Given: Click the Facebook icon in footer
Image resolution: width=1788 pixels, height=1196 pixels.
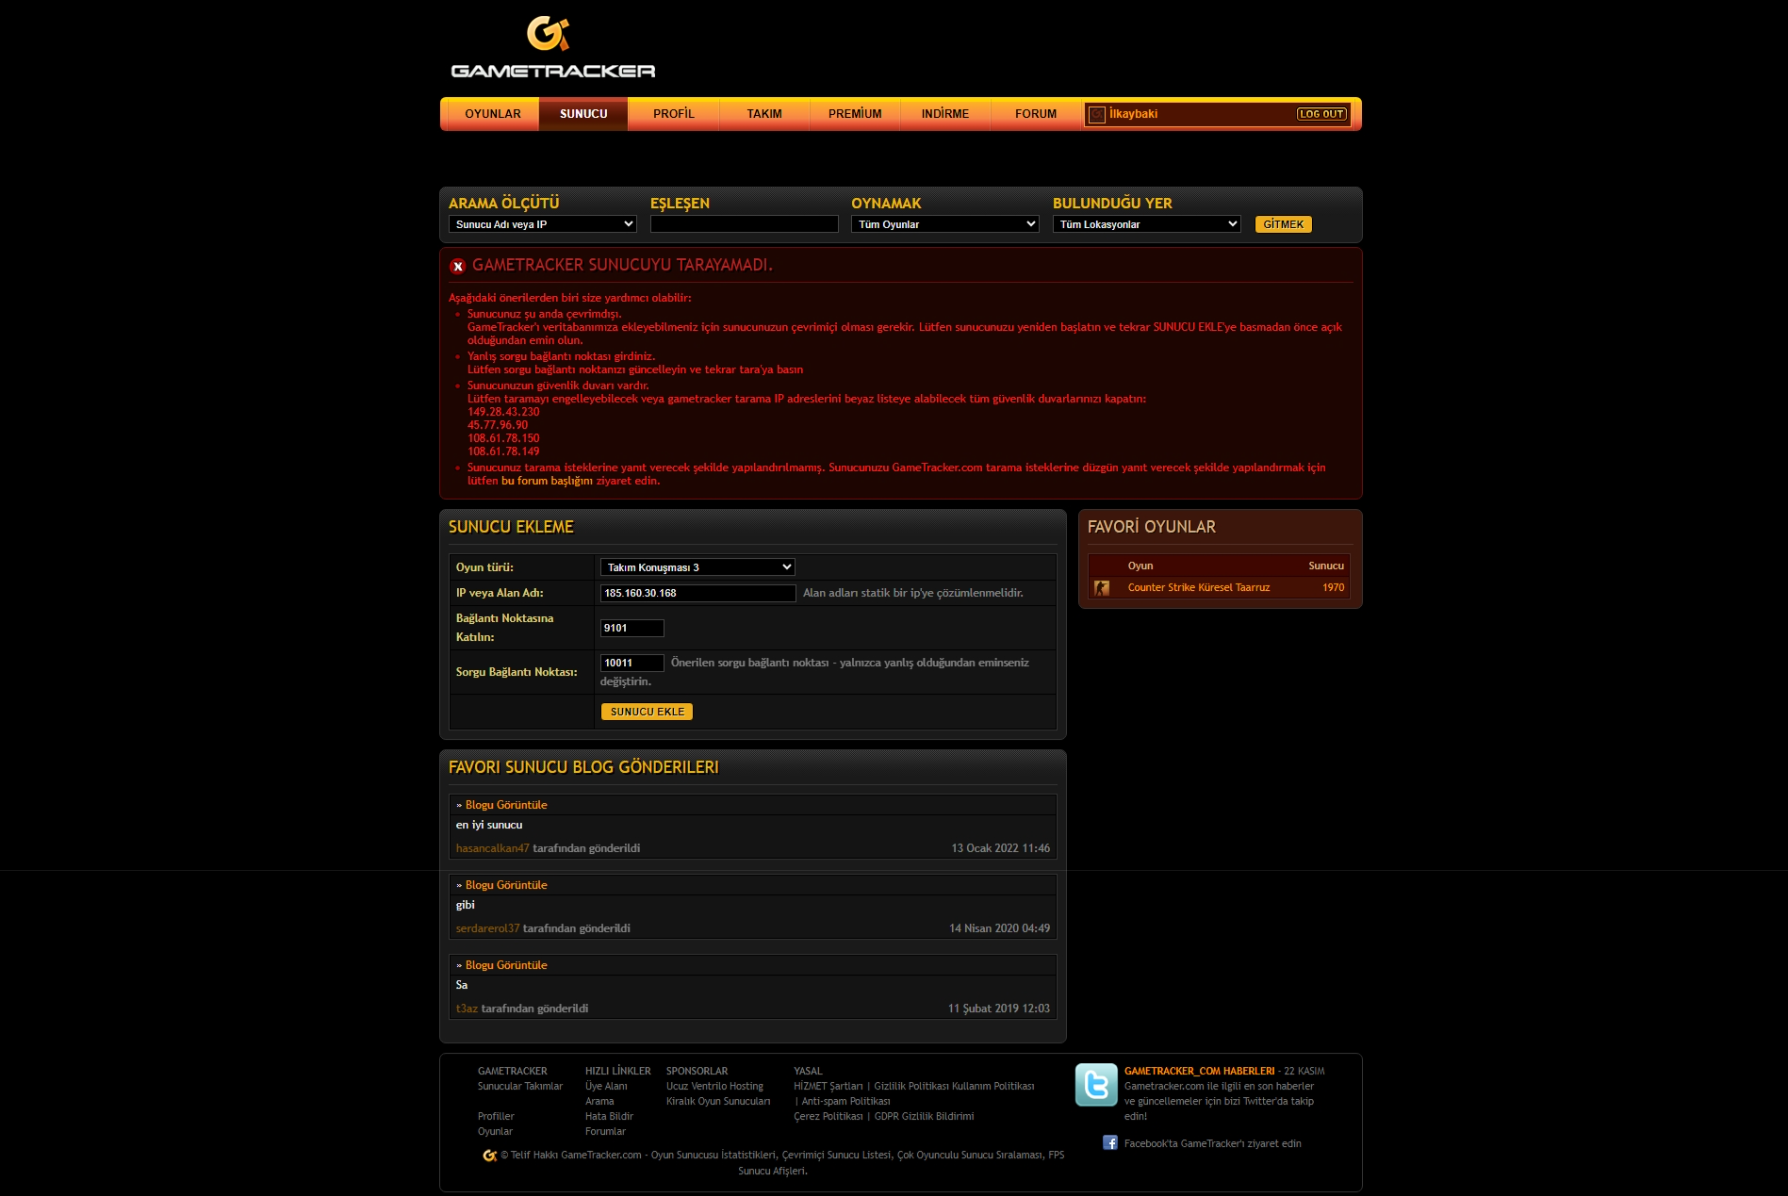Looking at the screenshot, I should 1110,1142.
